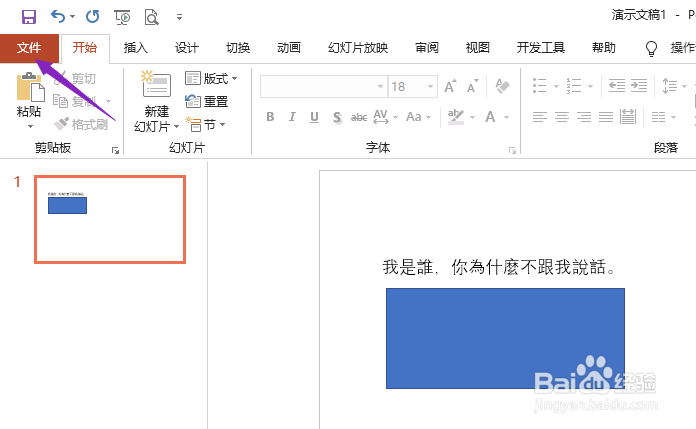Toggle align text right

pos(584,117)
